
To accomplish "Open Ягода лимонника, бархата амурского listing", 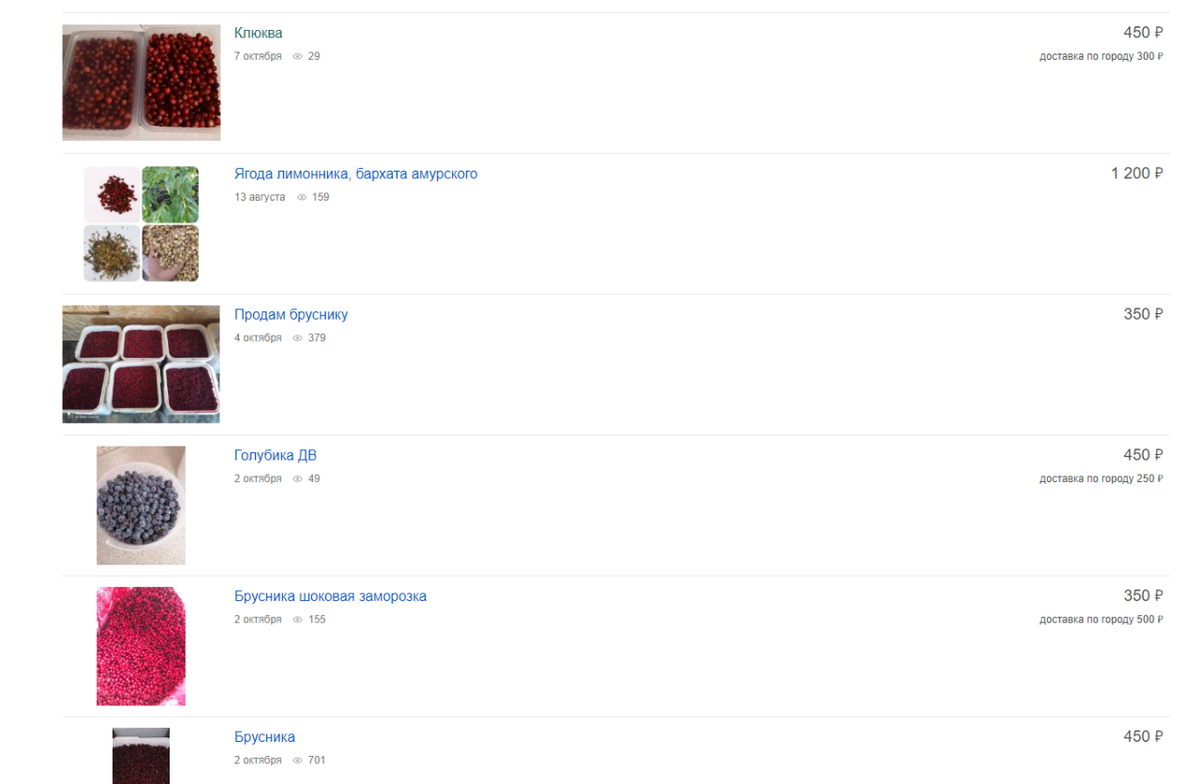I will coord(356,174).
